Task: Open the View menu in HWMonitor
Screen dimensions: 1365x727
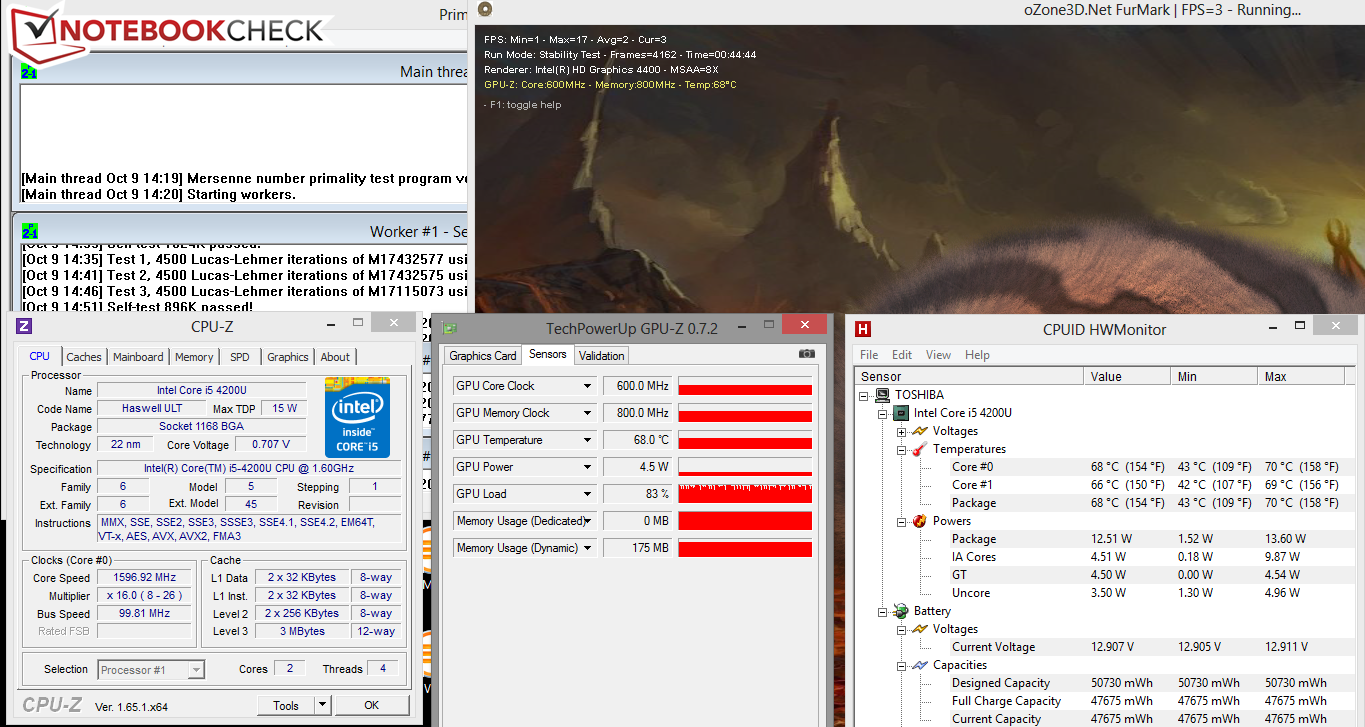Action: click(x=938, y=355)
